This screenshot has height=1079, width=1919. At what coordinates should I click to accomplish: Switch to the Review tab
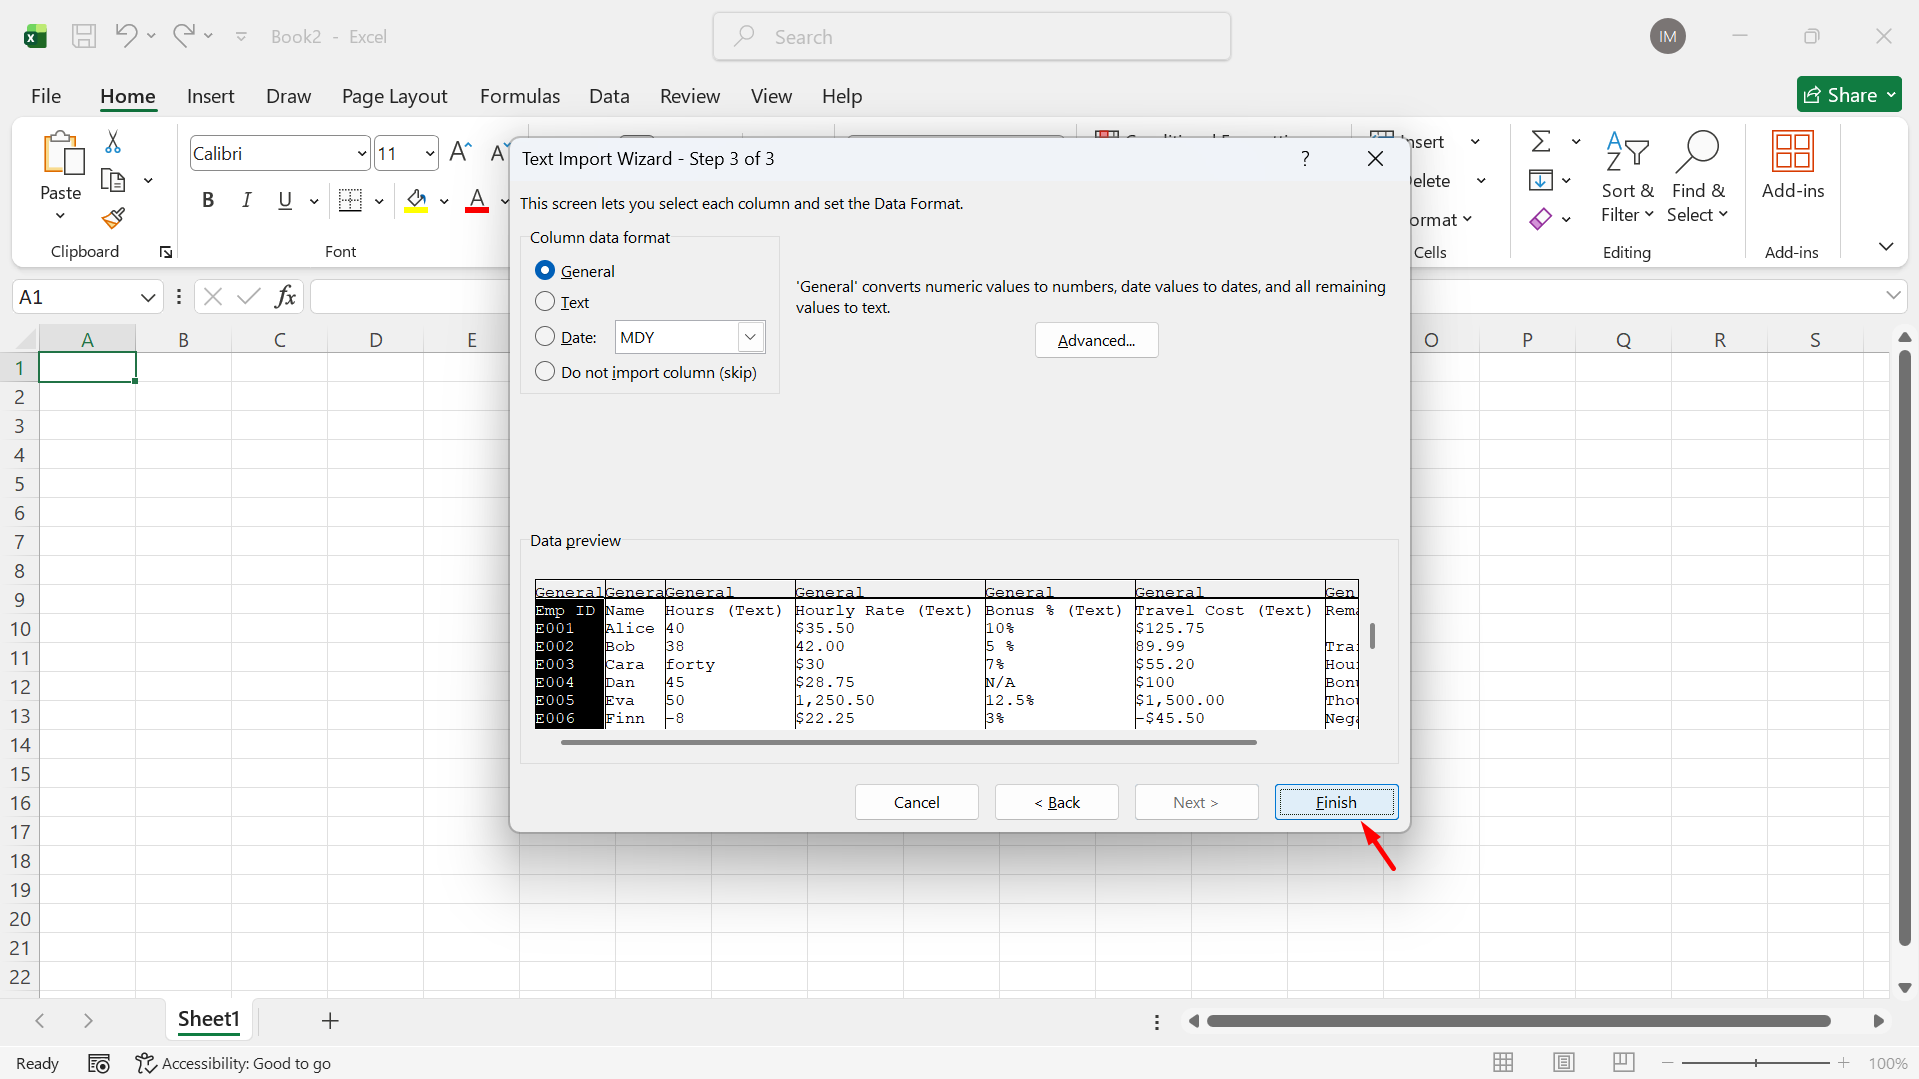pos(689,96)
